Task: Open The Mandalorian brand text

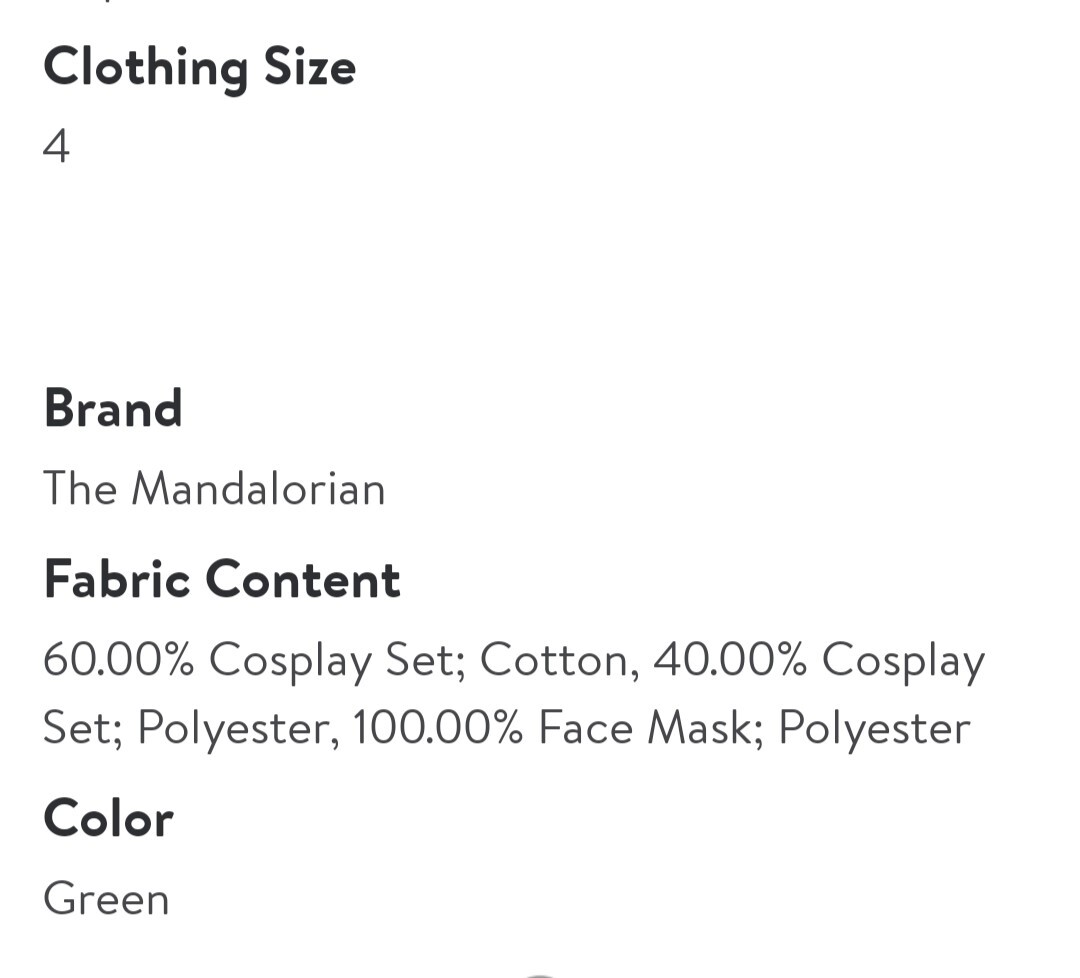Action: 214,489
